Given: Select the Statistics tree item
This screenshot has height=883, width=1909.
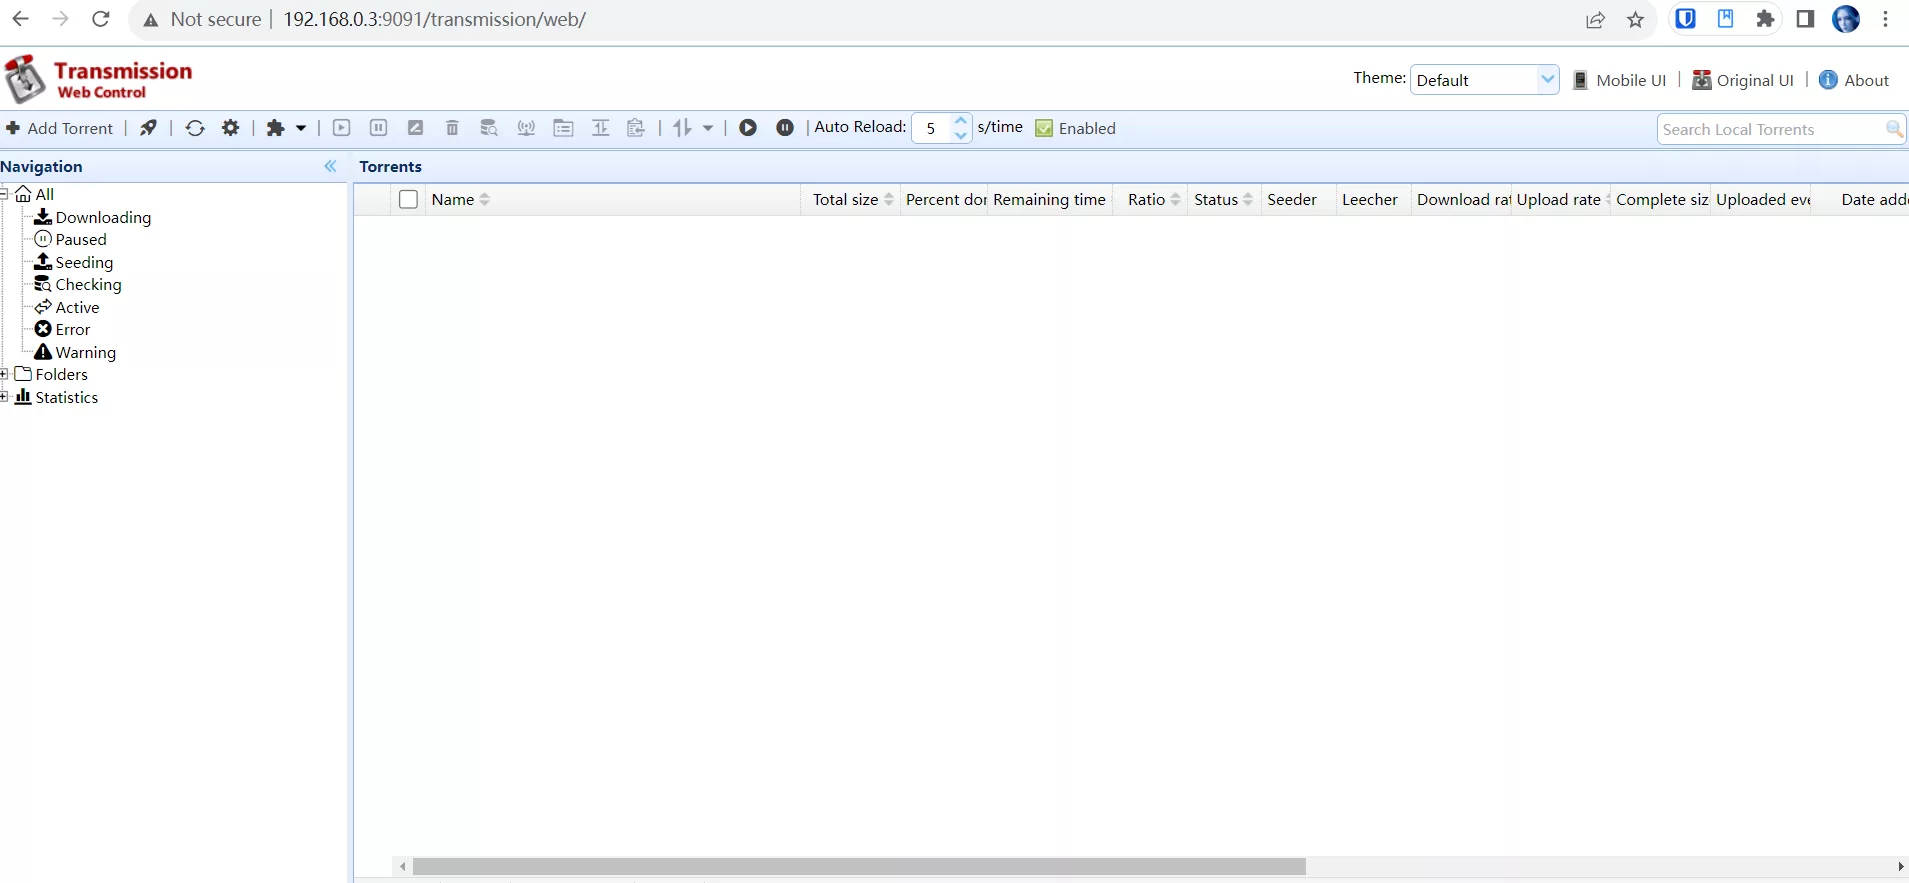Looking at the screenshot, I should pyautogui.click(x=66, y=397).
